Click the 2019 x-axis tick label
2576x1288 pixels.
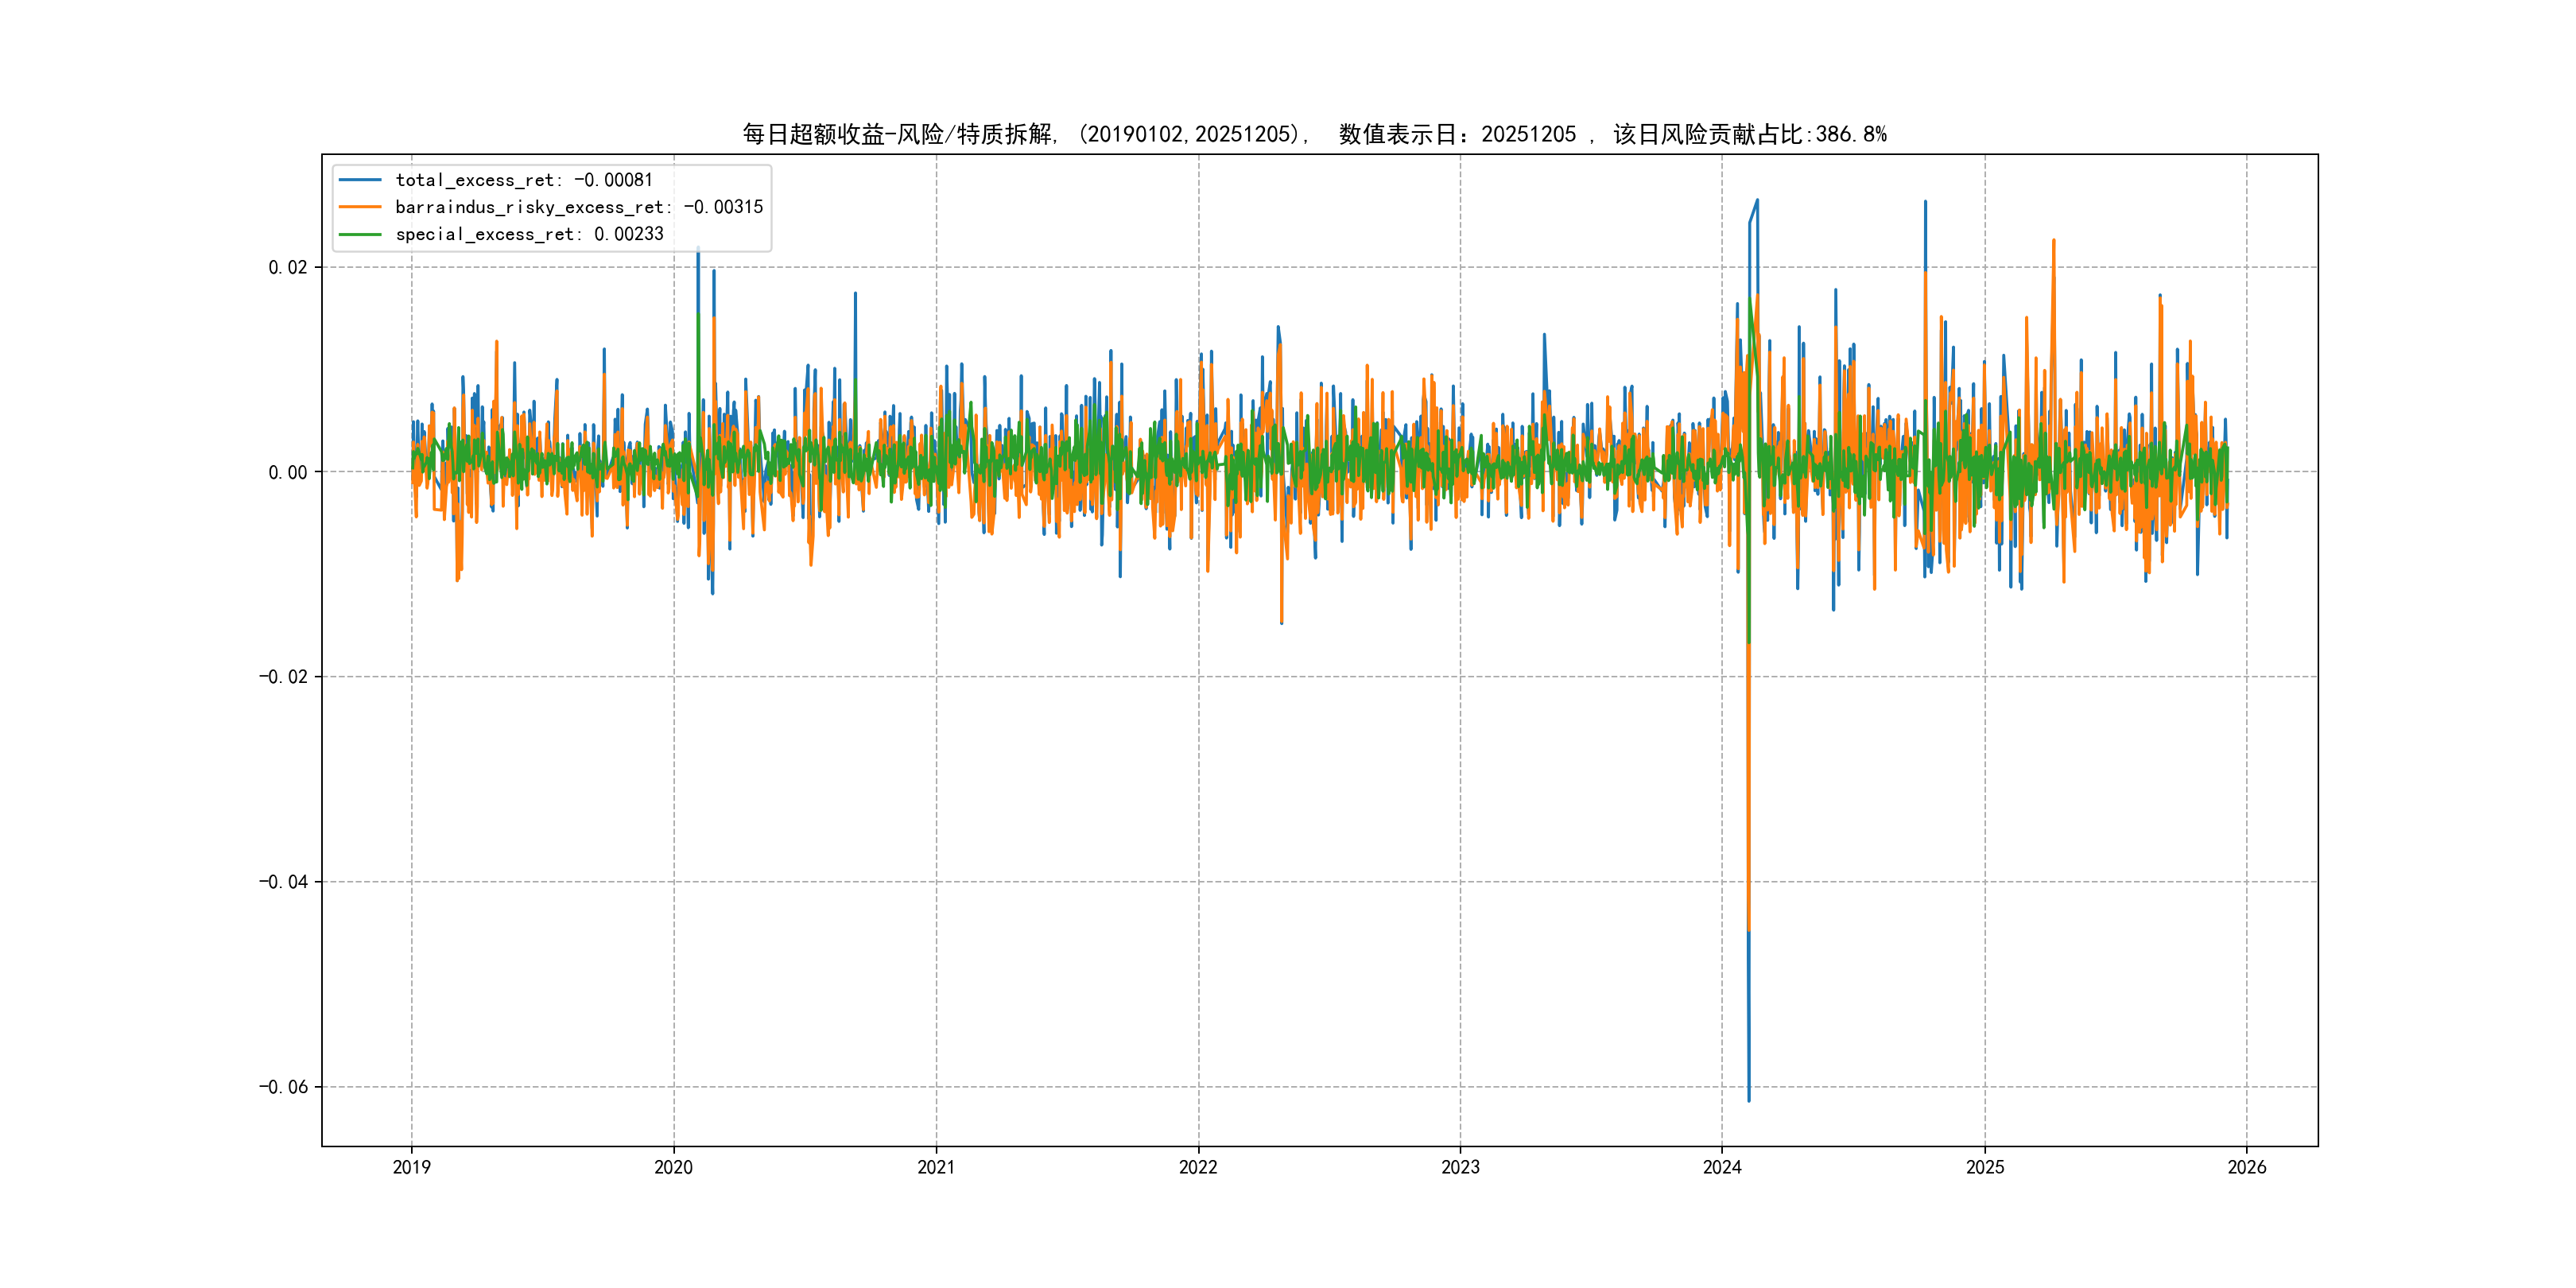tap(411, 1167)
